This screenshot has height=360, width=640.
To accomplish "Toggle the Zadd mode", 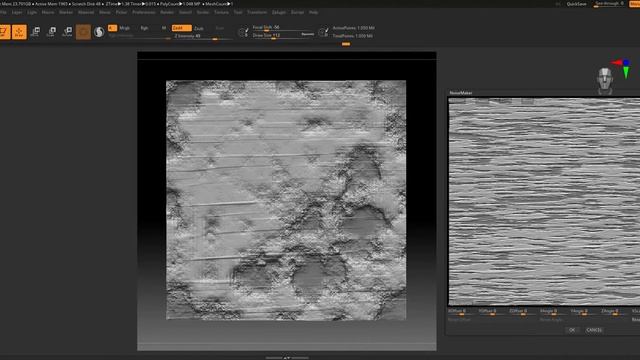I will coord(181,28).
